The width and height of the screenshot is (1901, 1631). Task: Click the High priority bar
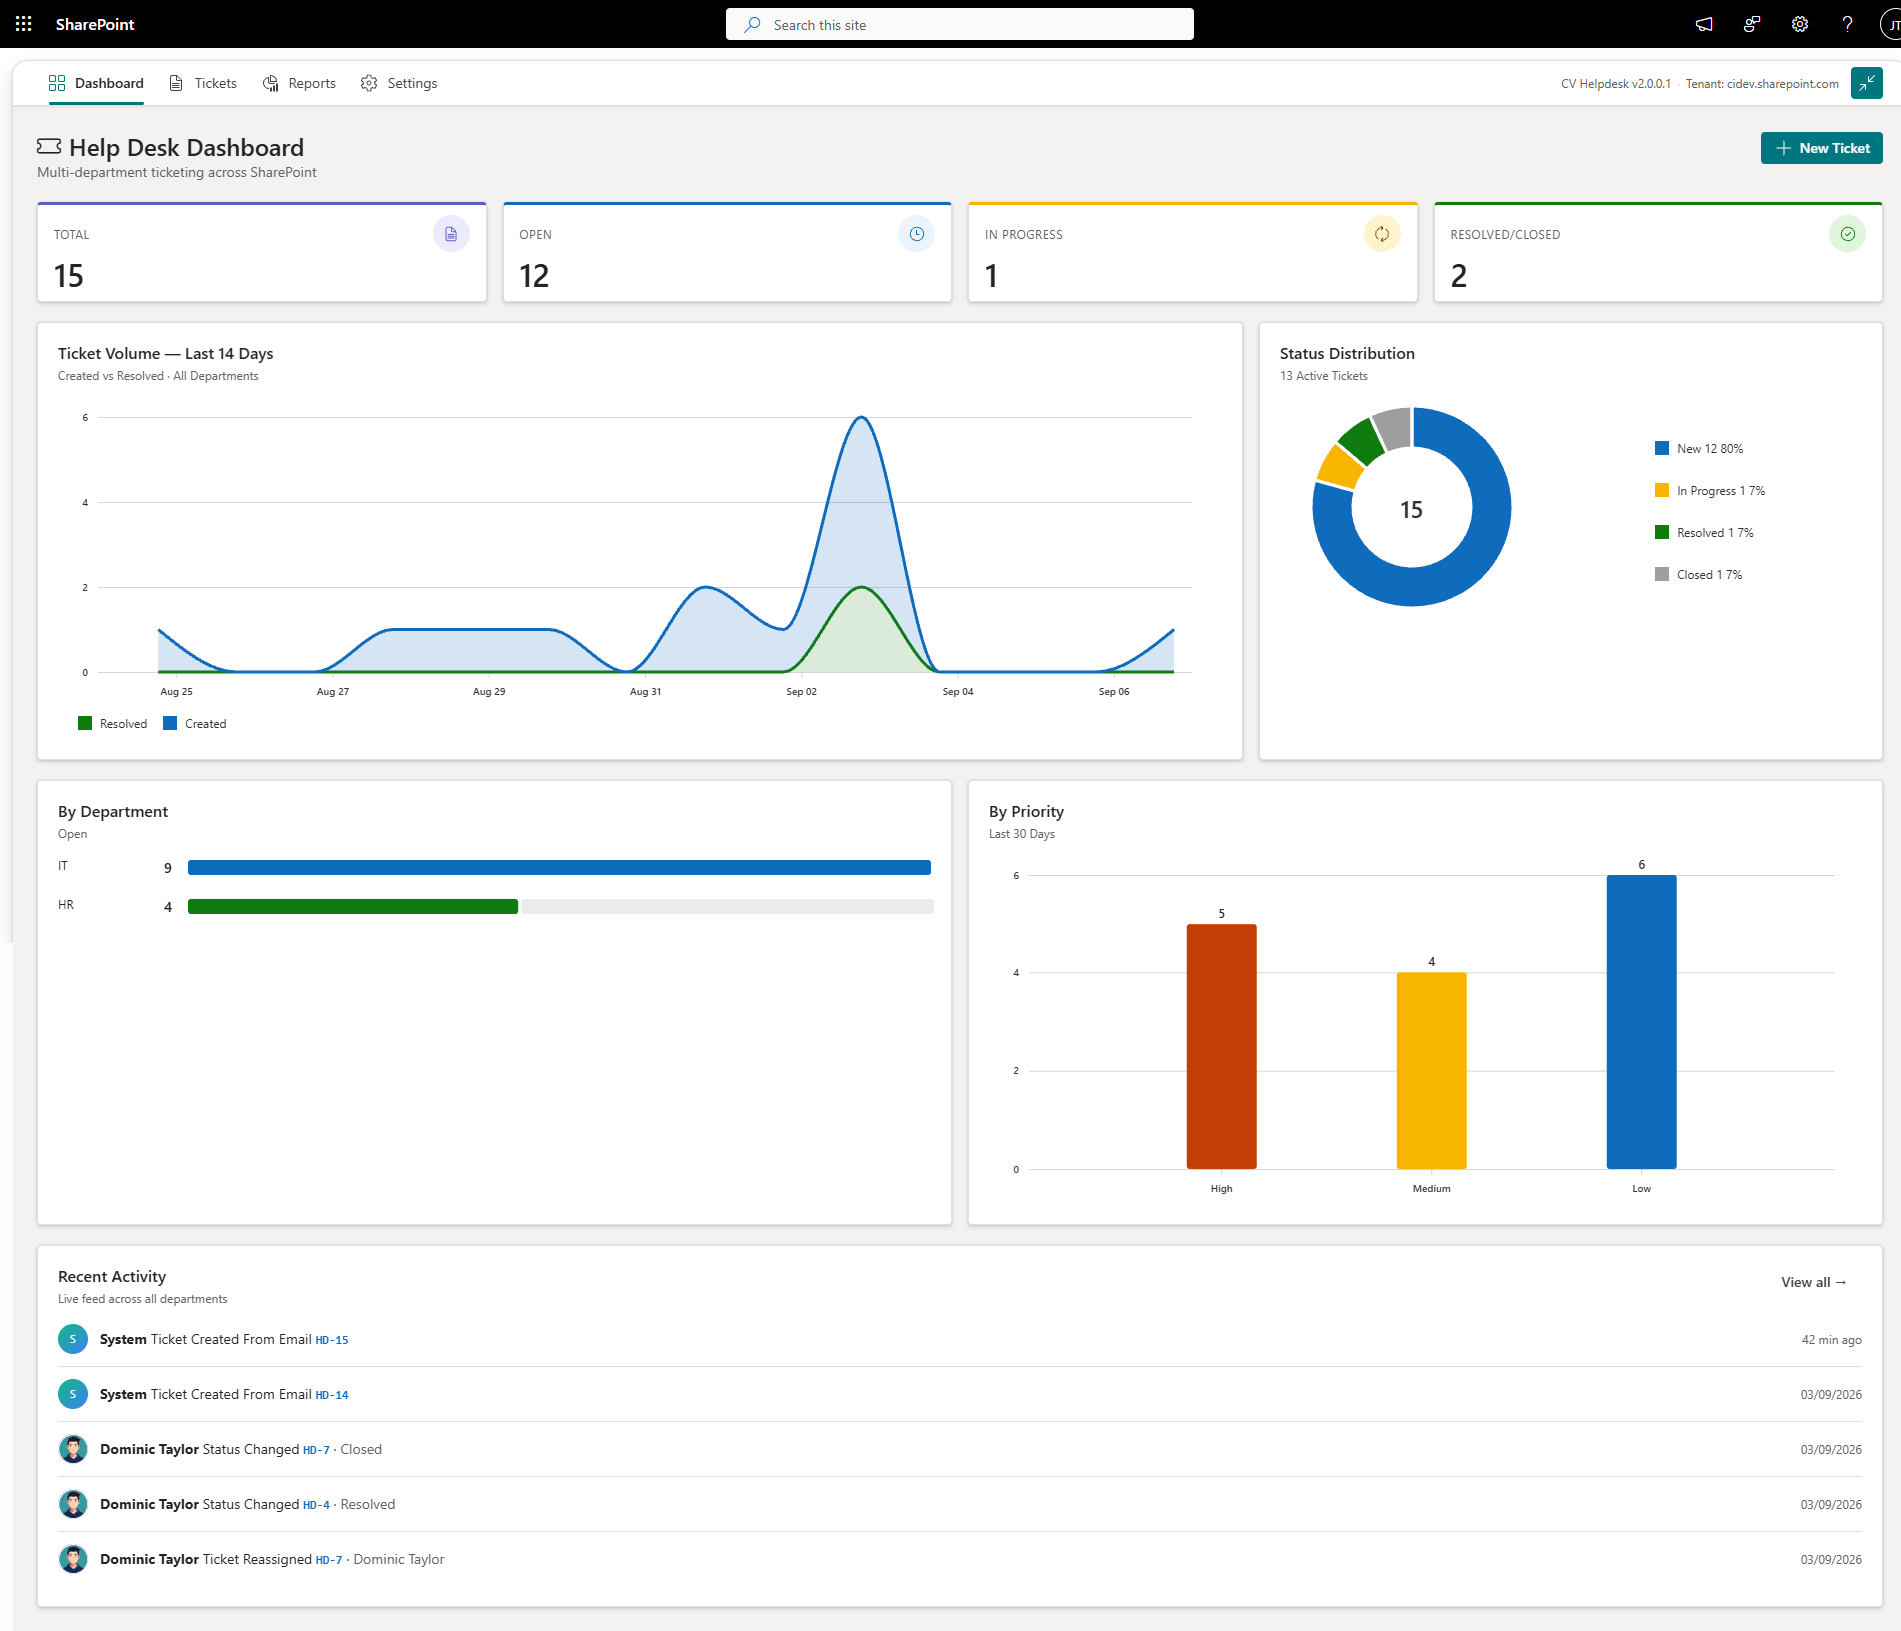point(1221,1046)
